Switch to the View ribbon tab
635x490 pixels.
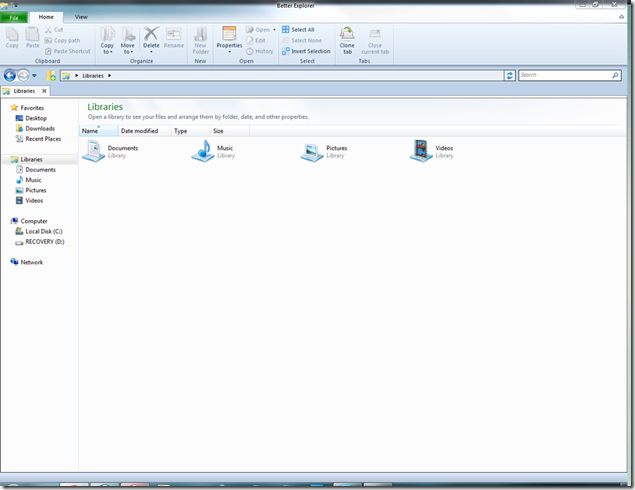pyautogui.click(x=81, y=17)
